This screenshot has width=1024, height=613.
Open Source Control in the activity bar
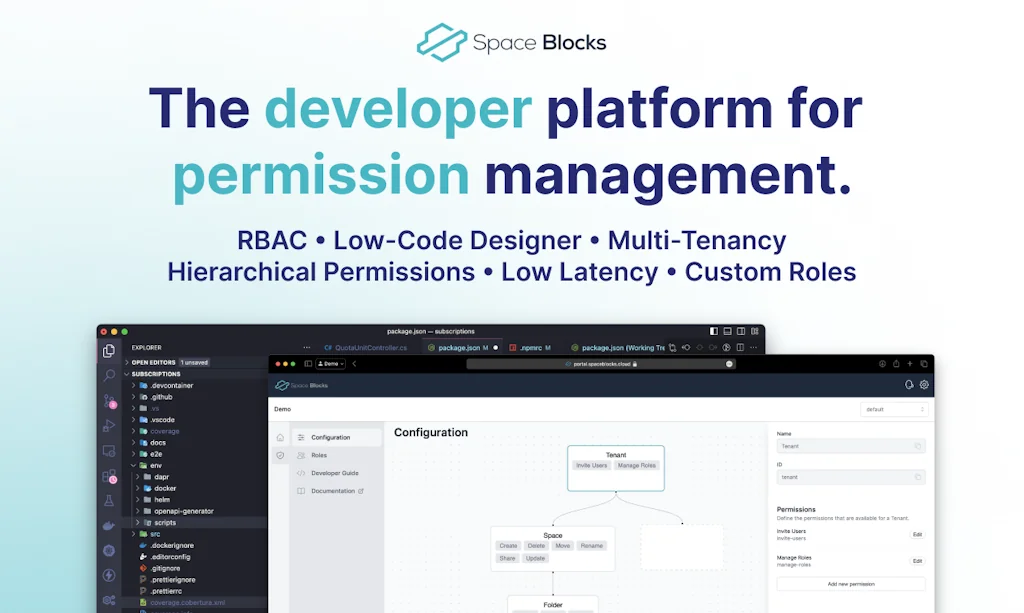(109, 401)
